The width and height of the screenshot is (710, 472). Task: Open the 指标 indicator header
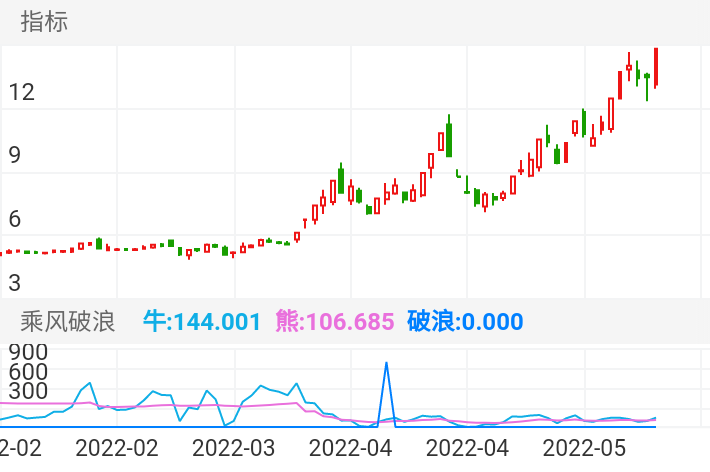tap(44, 22)
